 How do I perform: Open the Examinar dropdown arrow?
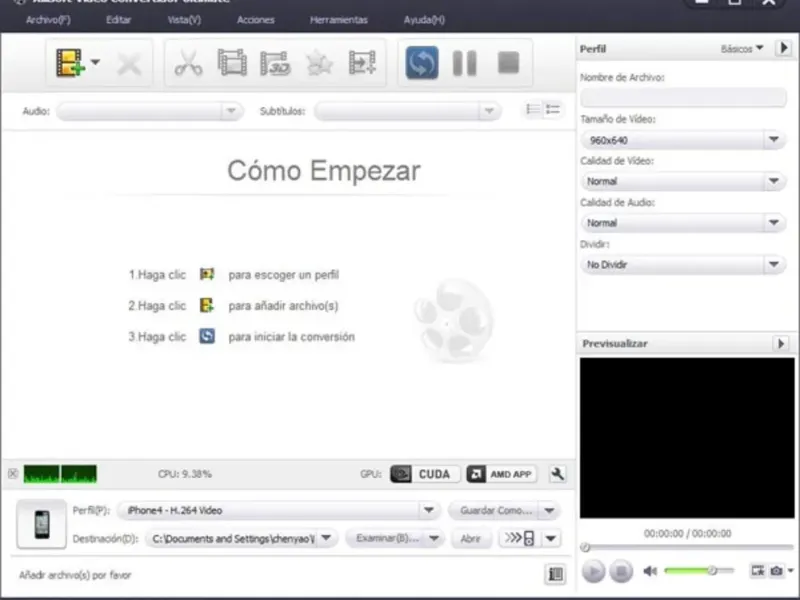point(434,538)
